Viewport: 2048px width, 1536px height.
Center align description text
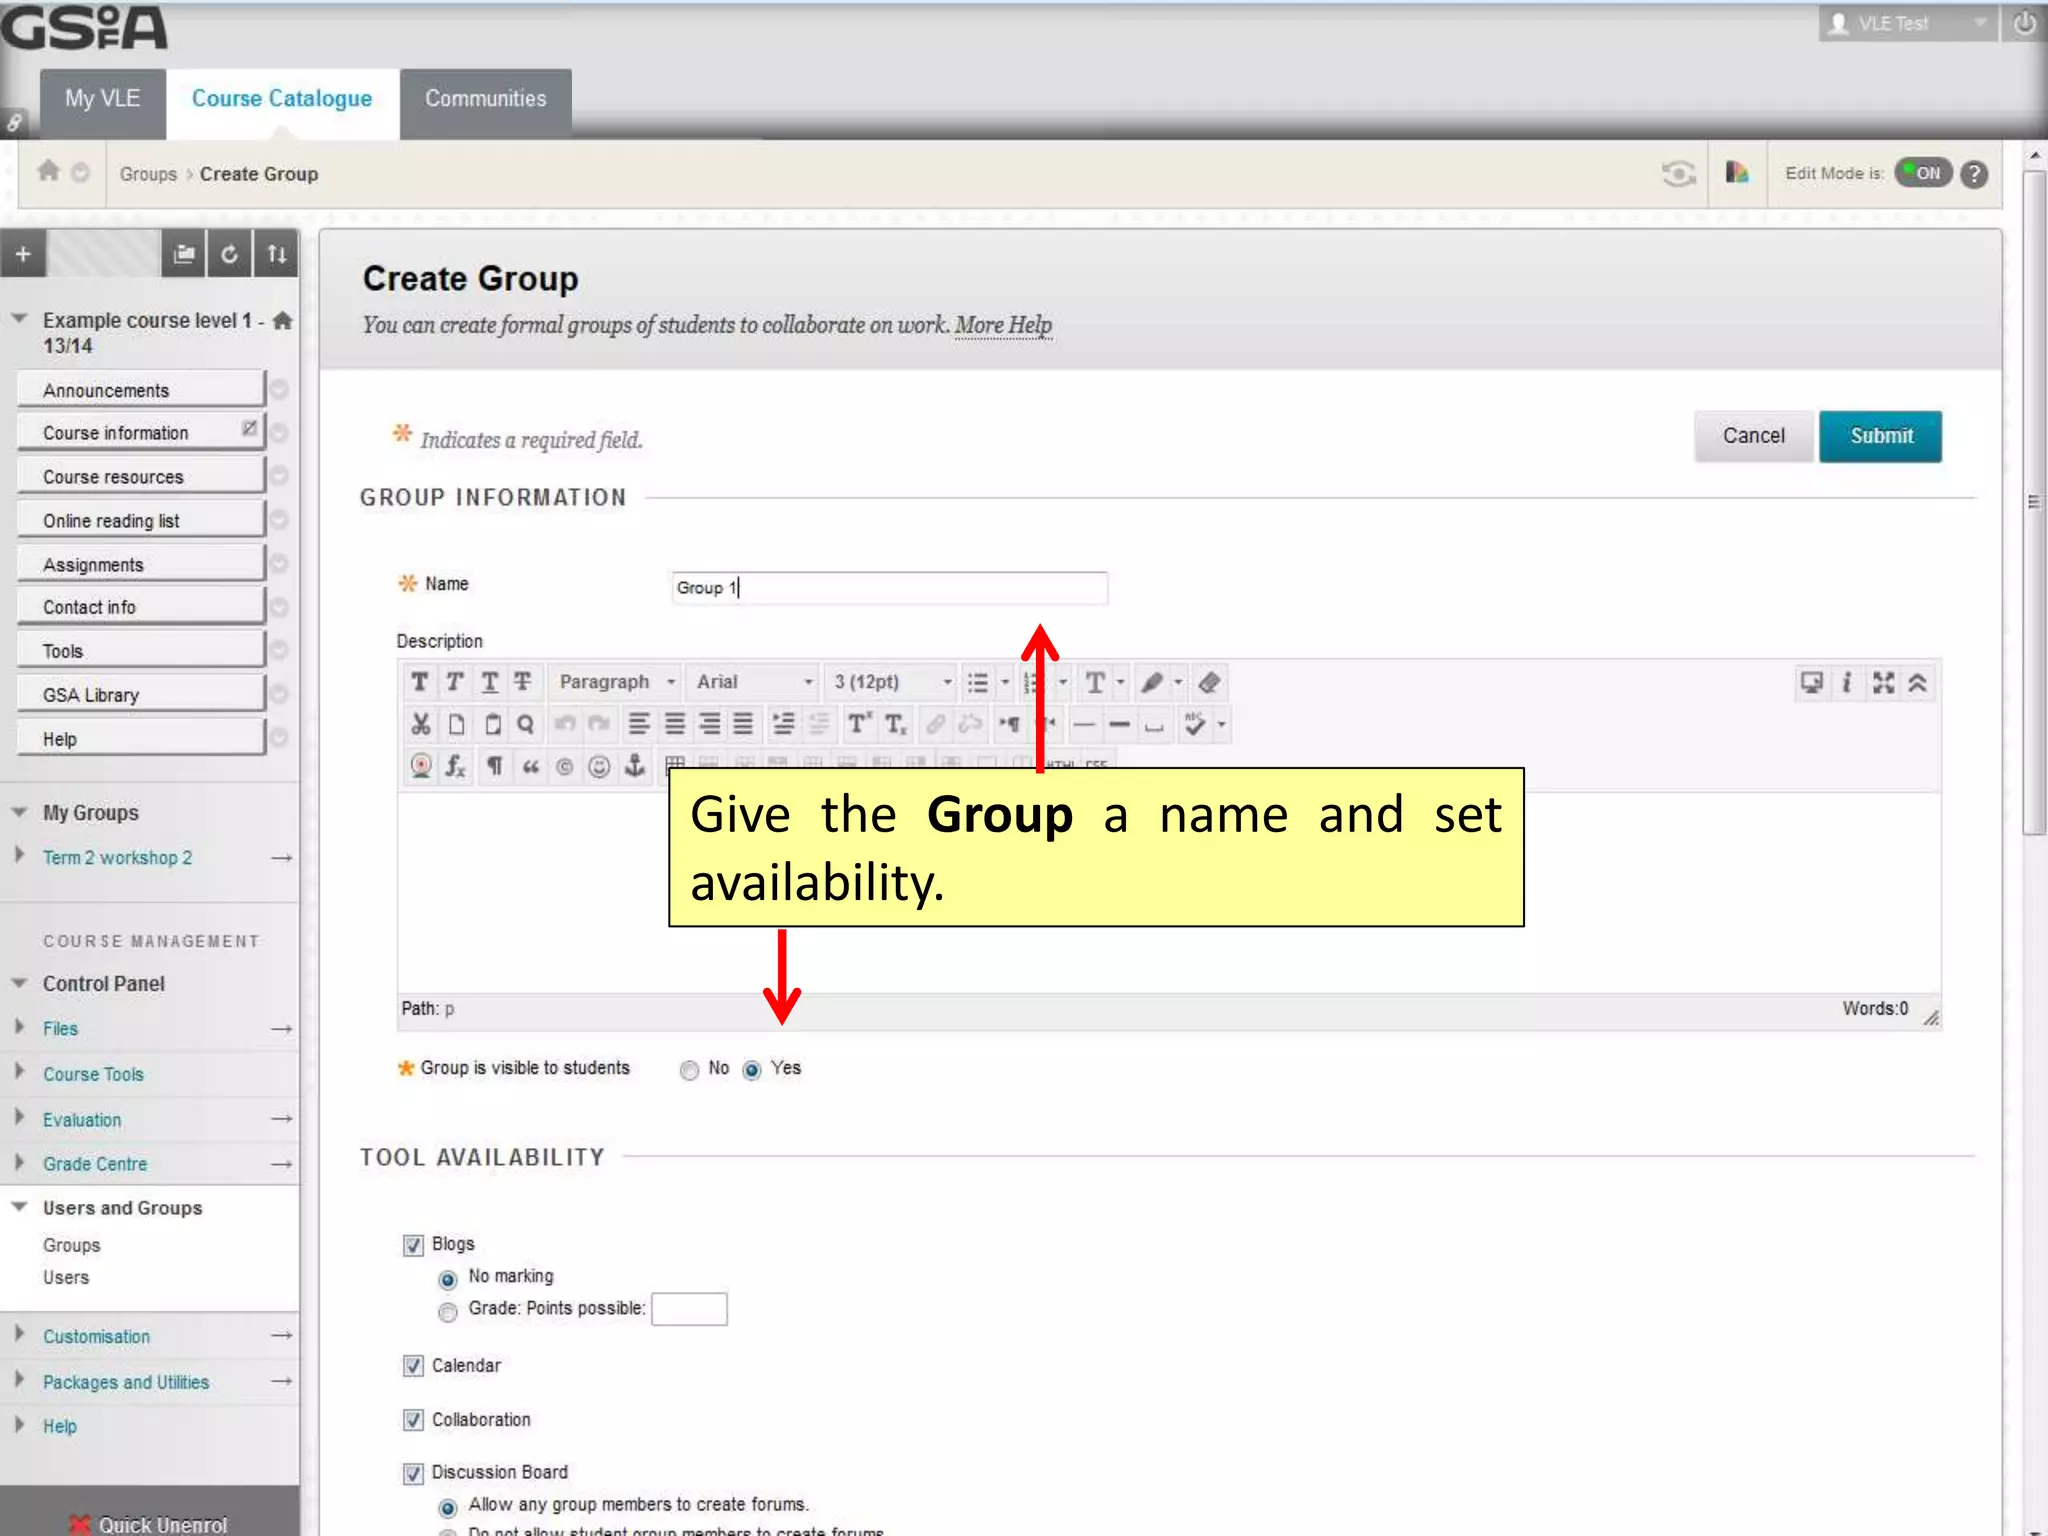675,724
